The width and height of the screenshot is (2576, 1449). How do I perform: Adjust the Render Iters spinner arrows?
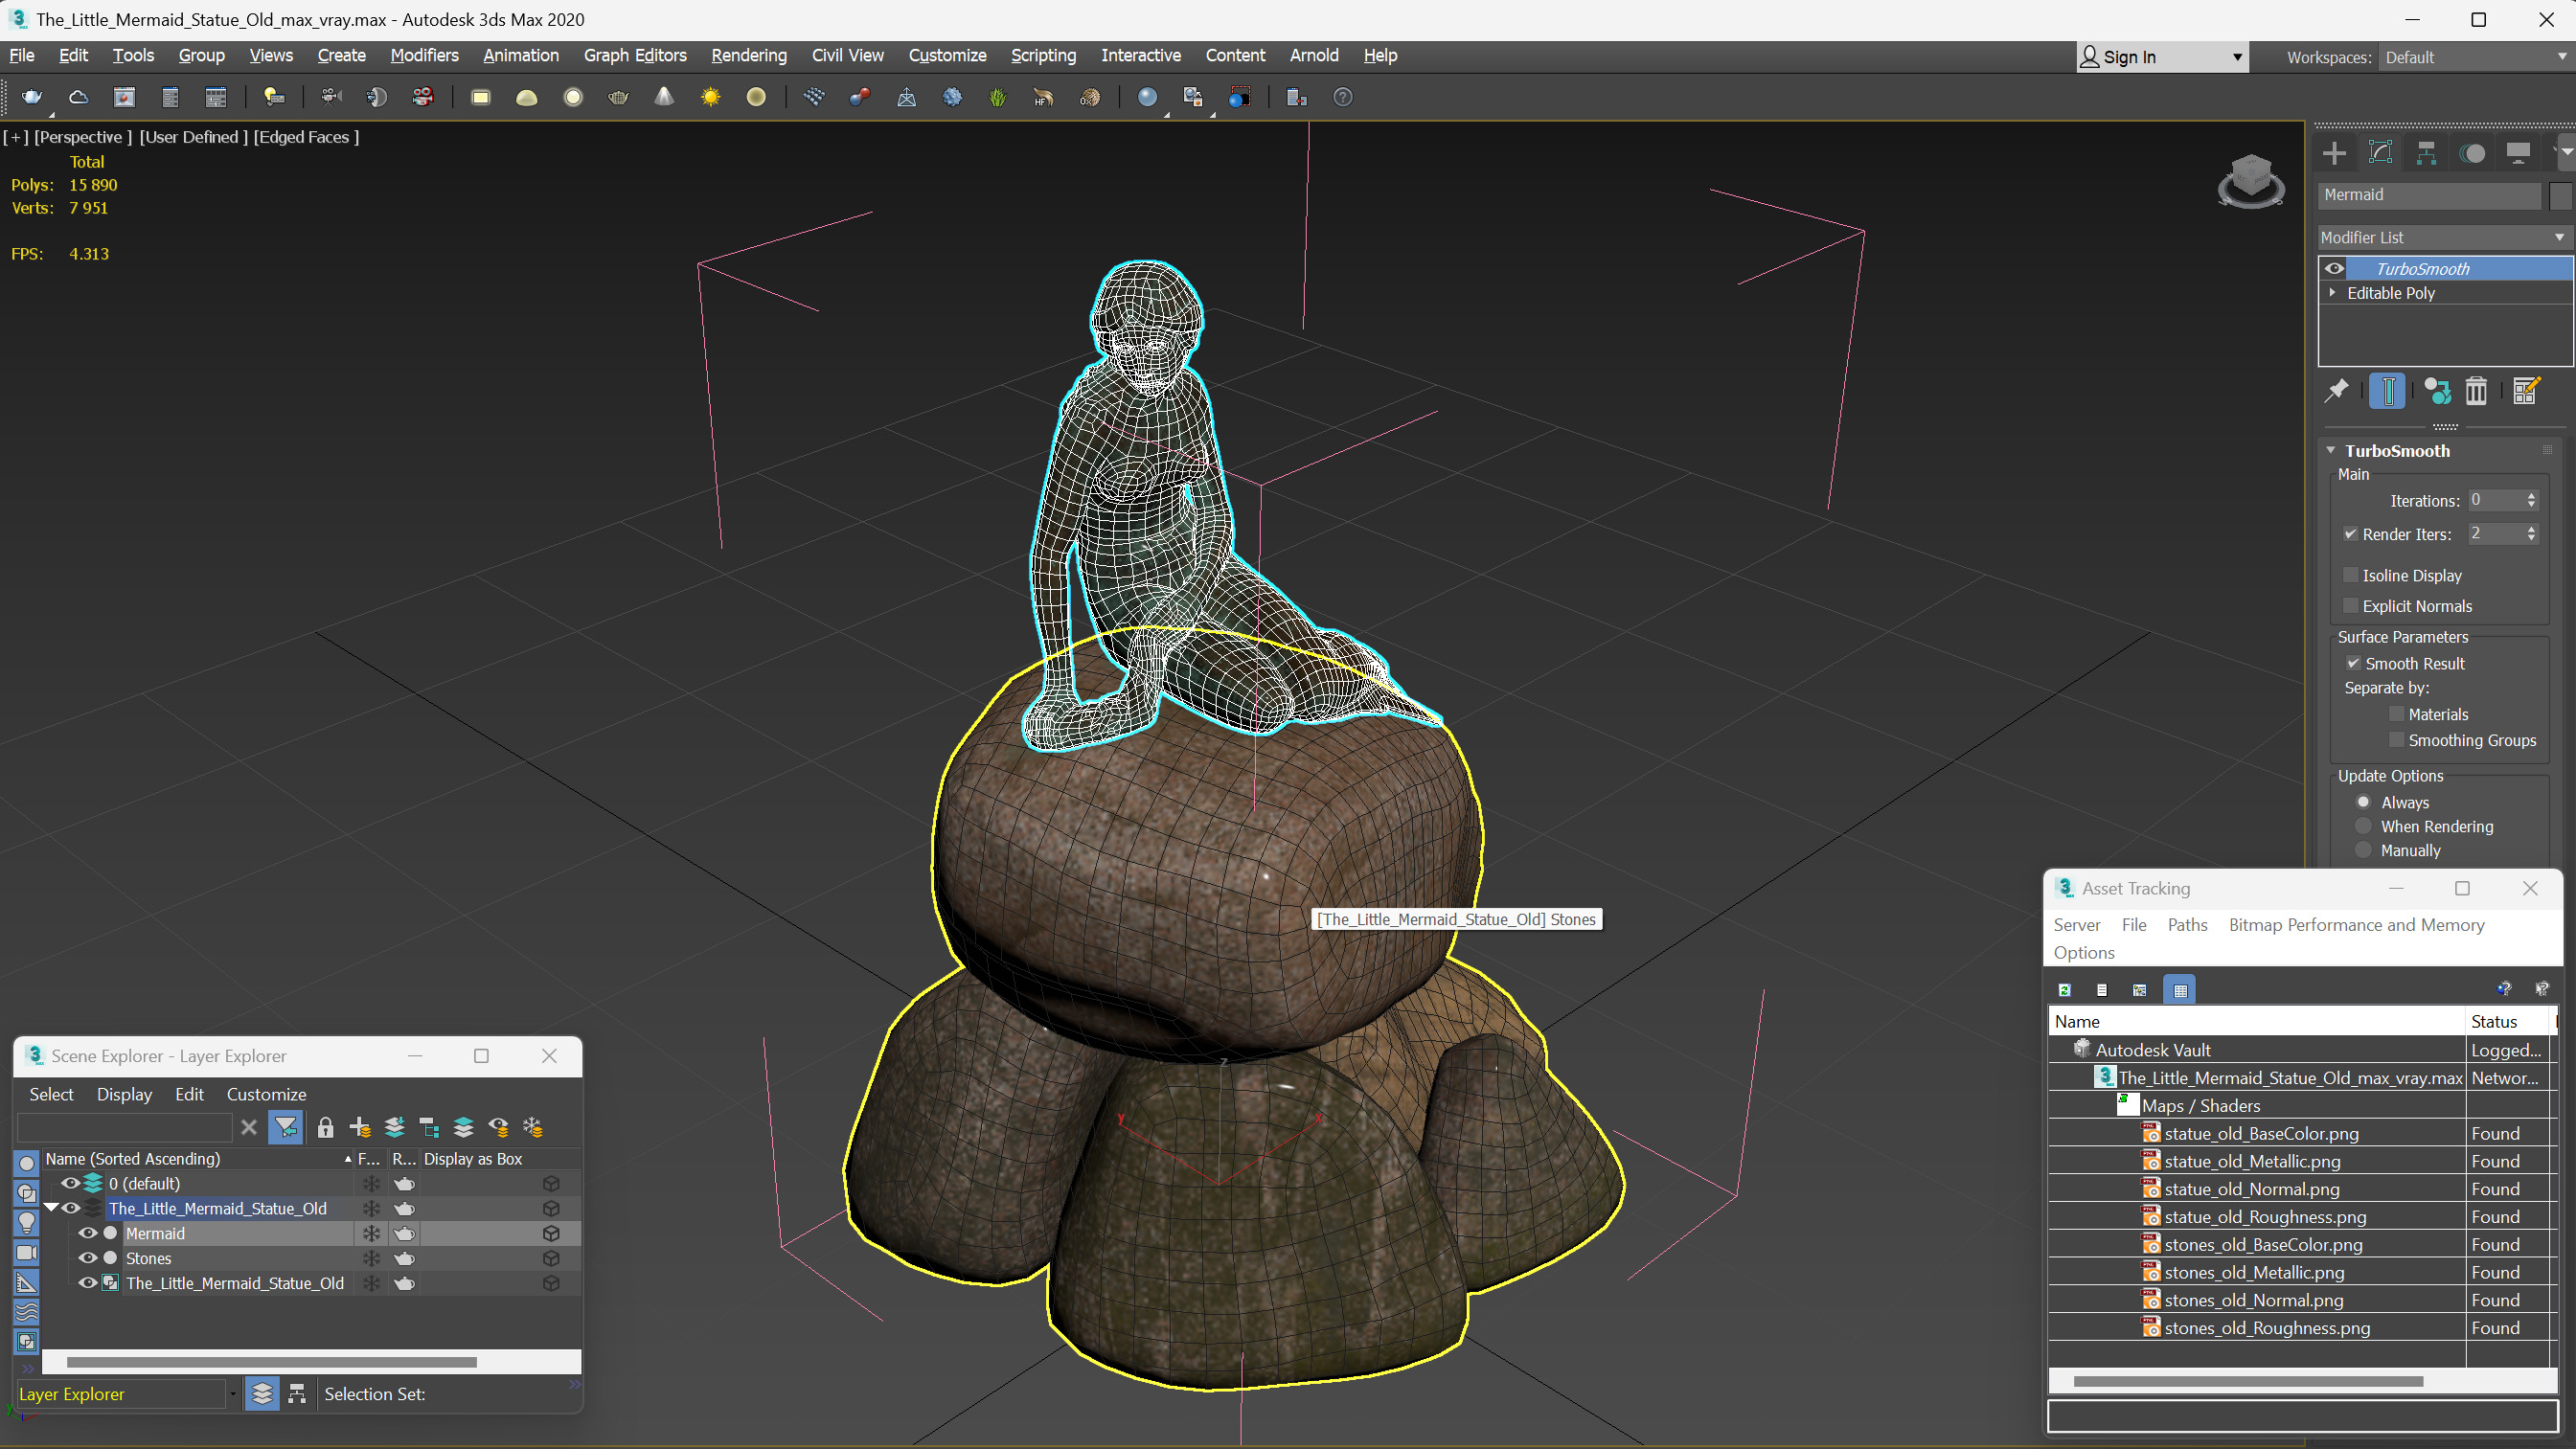point(2531,534)
